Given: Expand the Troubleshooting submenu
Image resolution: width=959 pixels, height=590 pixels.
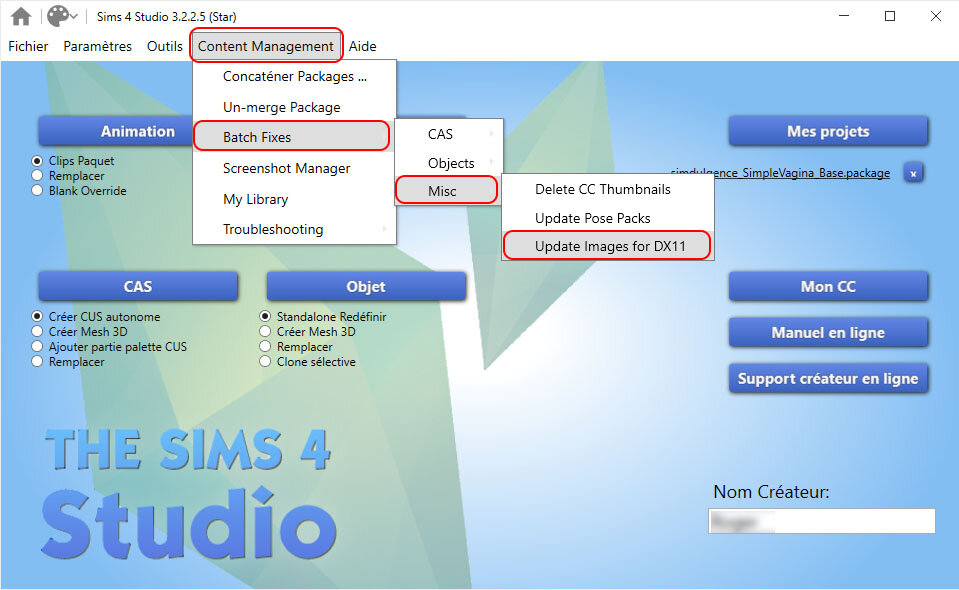Looking at the screenshot, I should (x=294, y=229).
